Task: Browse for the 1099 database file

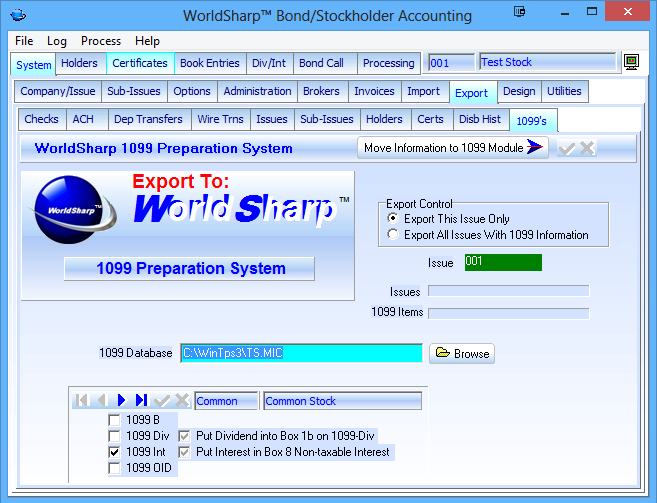Action: point(462,353)
